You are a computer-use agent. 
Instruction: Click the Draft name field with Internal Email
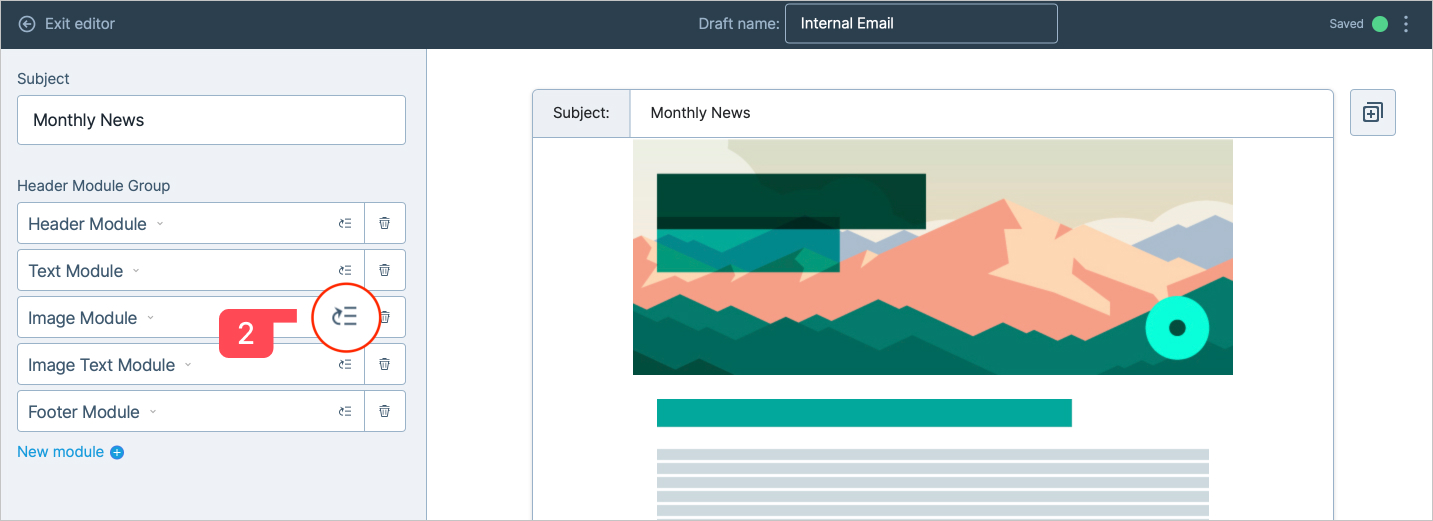point(921,24)
